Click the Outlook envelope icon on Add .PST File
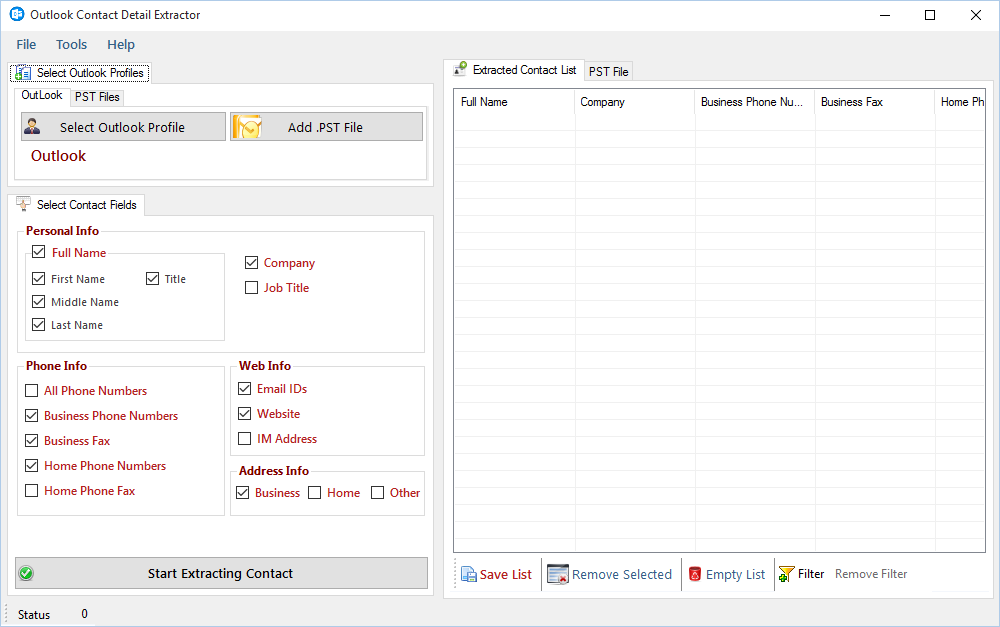1000x627 pixels. pyautogui.click(x=247, y=127)
